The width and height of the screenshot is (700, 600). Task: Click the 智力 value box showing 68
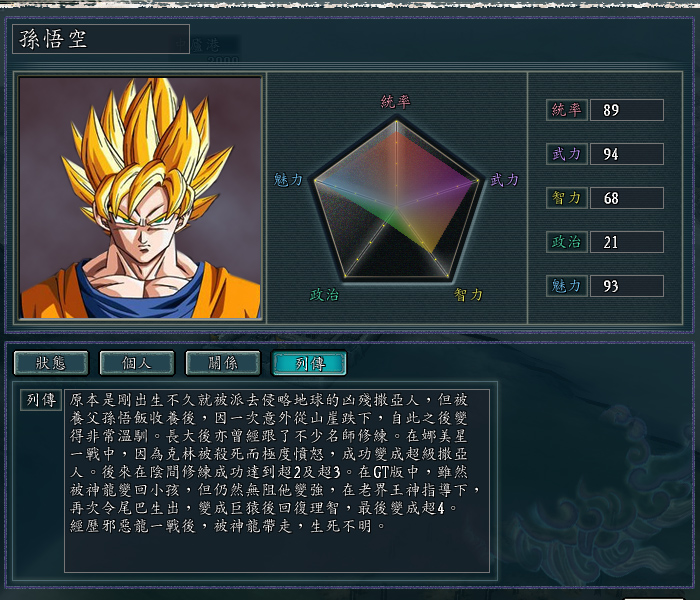627,198
